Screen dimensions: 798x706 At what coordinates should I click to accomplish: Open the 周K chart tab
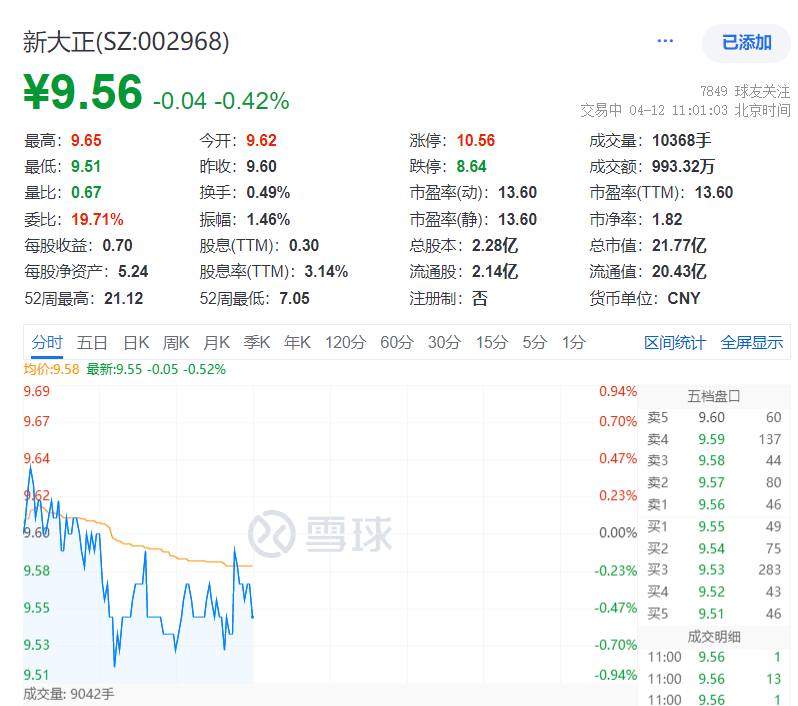point(176,343)
